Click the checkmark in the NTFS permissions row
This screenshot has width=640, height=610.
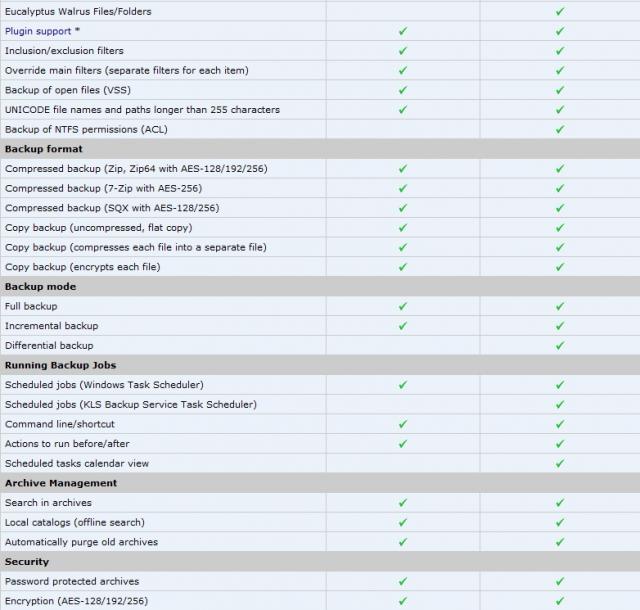[x=560, y=129]
